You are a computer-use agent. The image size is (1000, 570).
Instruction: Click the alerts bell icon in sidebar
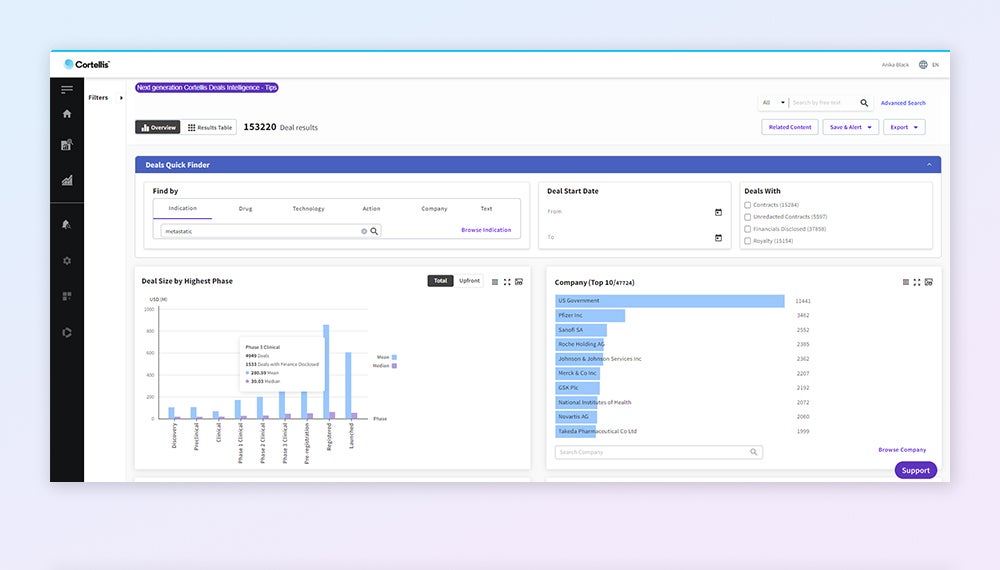(67, 224)
